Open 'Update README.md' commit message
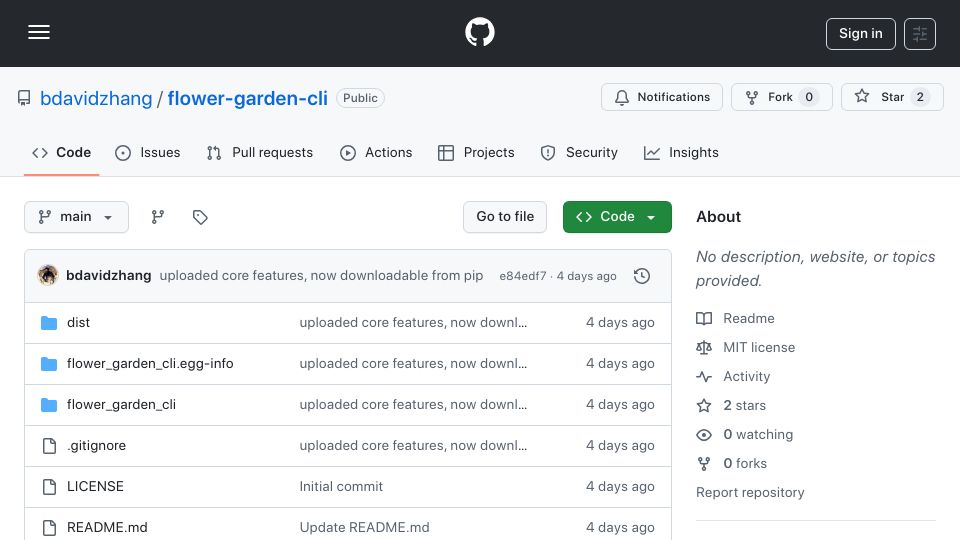Screen dimensions: 960x540 point(364,528)
